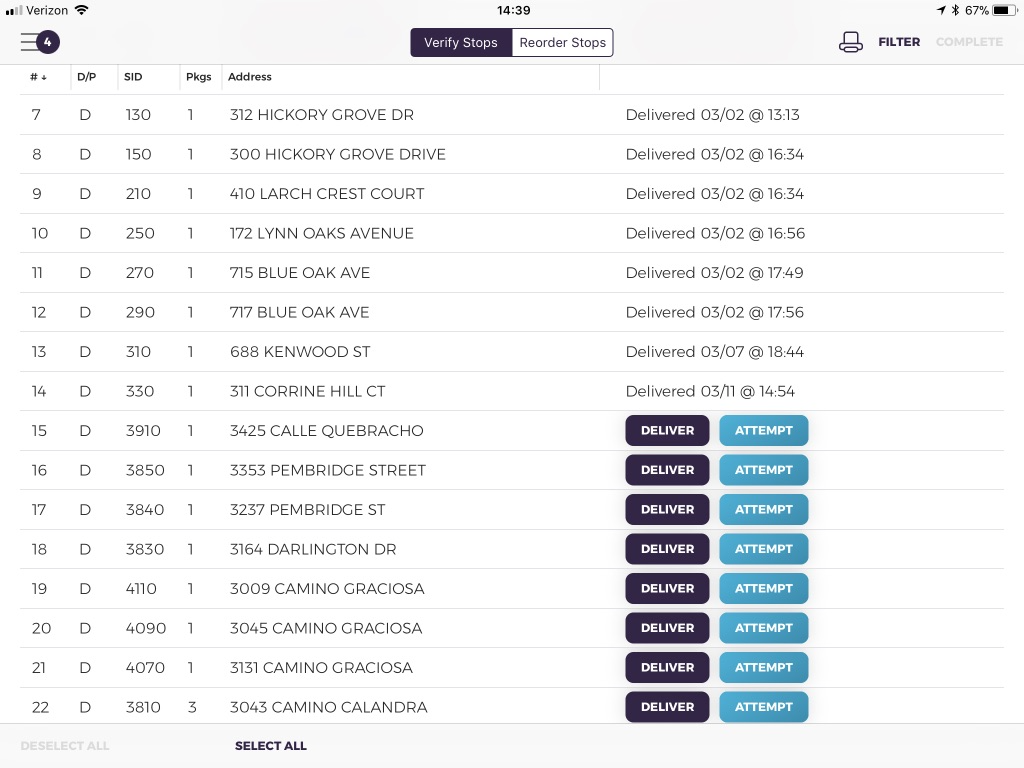Open the navigation menu with the badge
Screen dimensions: 1024x768
(x=35, y=42)
